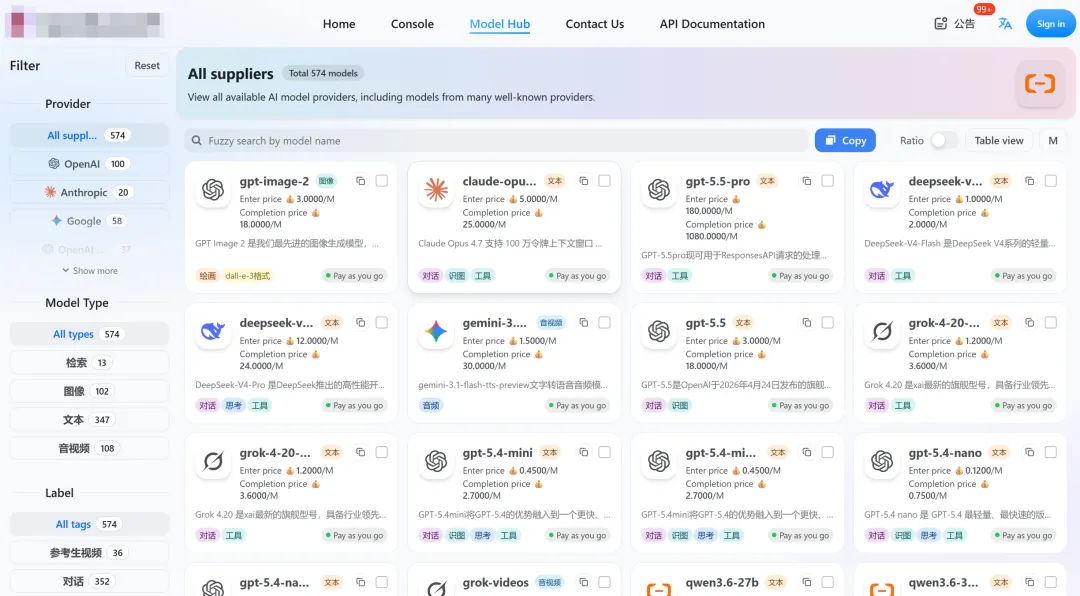Reset all filters
The width and height of the screenshot is (1080, 596).
147,65
